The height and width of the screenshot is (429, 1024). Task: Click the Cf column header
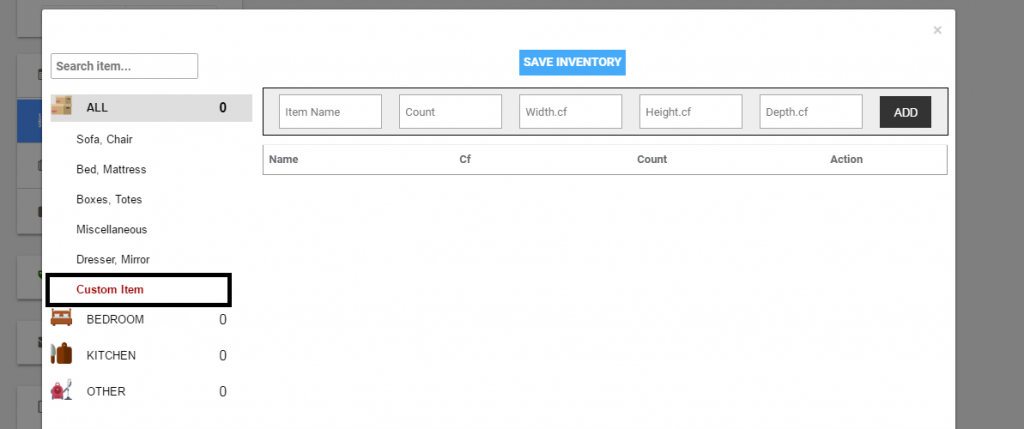pyautogui.click(x=465, y=159)
